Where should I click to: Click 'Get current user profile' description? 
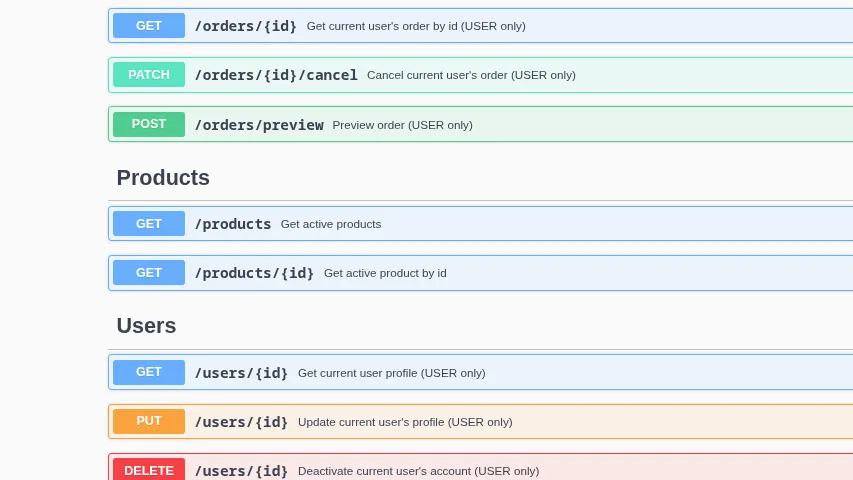point(392,373)
